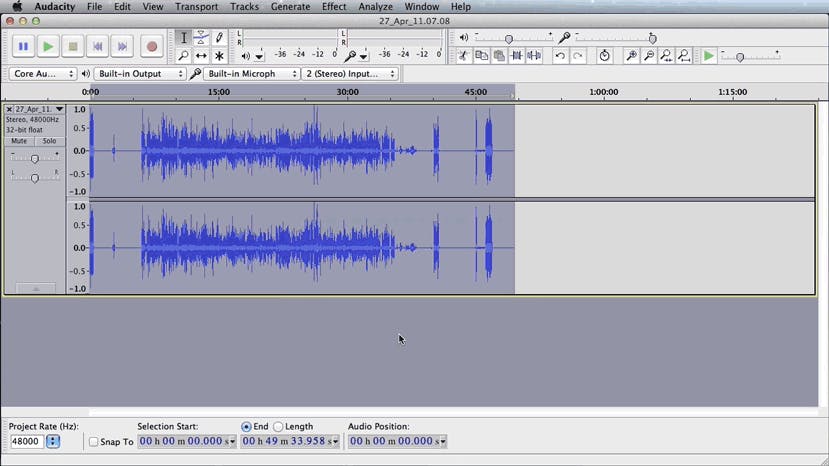Open the 2 (Stereo) Input channels dropdown
The image size is (829, 466).
pos(350,74)
